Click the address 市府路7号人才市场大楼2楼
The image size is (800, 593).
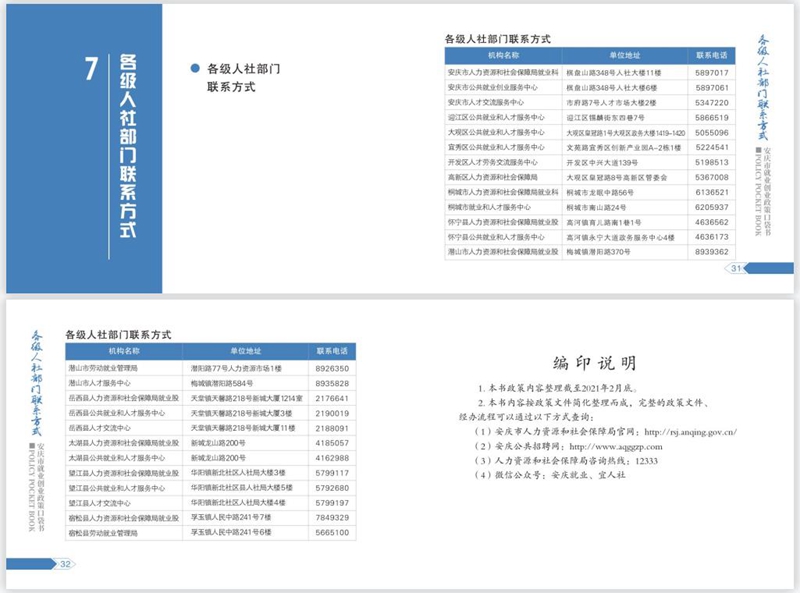(x=611, y=103)
